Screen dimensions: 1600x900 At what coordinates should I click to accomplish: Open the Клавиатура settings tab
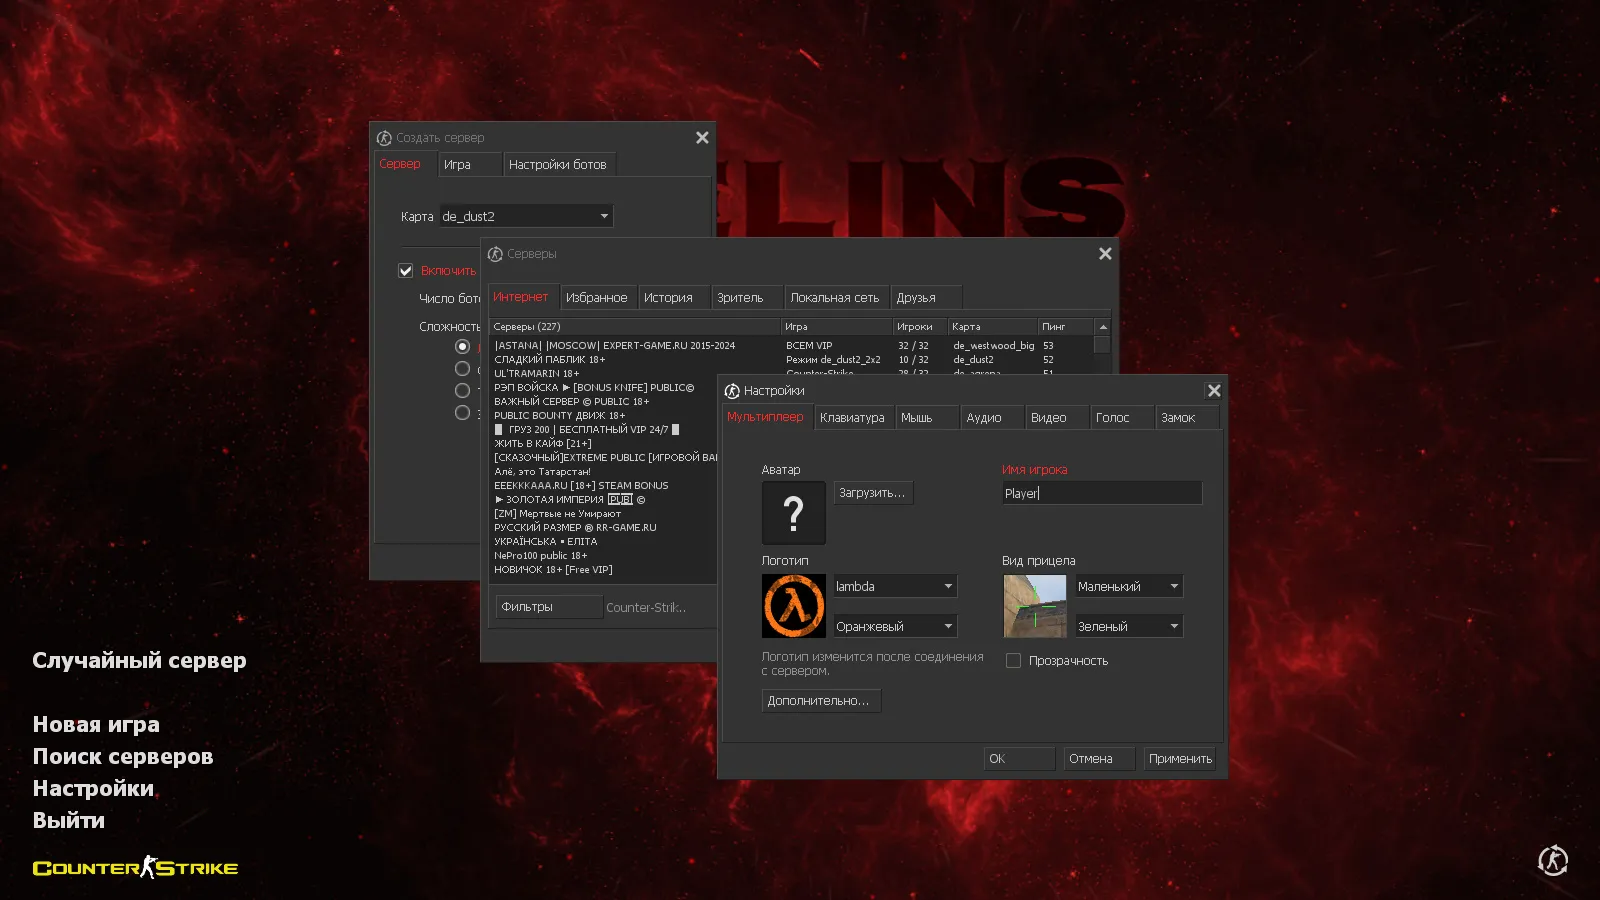pyautogui.click(x=853, y=417)
